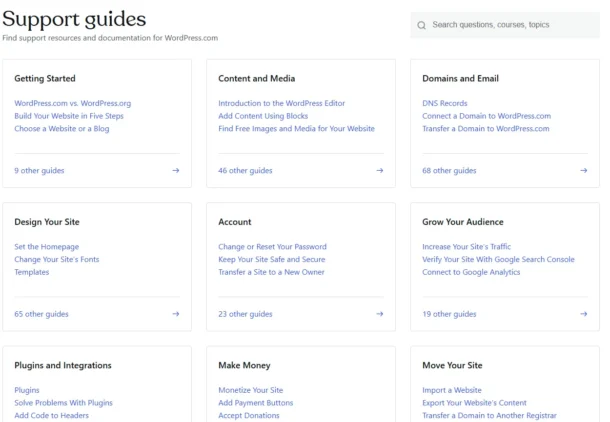The height and width of the screenshot is (422, 610).
Task: Click the Content and Media heading
Action: pyautogui.click(x=257, y=79)
